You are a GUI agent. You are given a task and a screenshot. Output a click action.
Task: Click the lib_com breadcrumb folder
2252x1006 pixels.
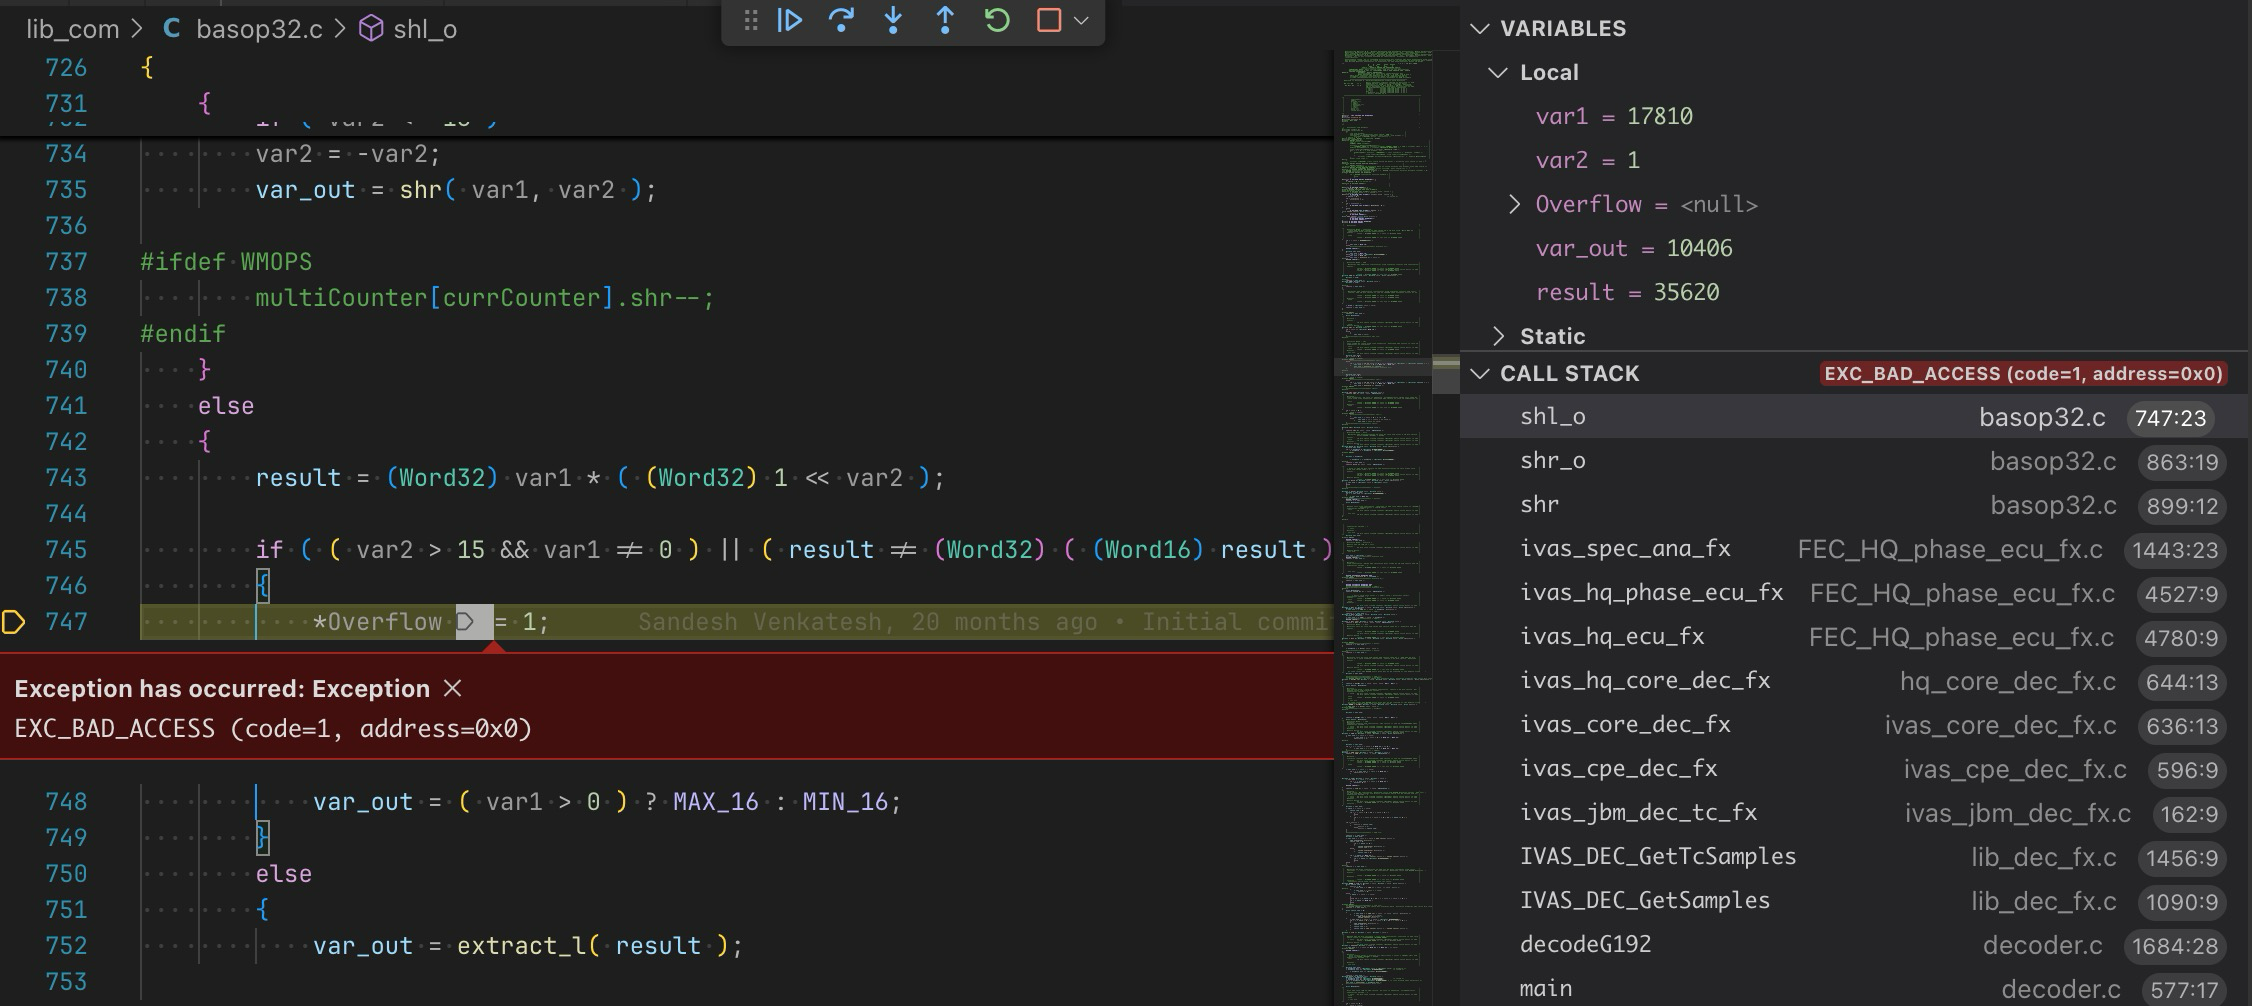click(72, 29)
